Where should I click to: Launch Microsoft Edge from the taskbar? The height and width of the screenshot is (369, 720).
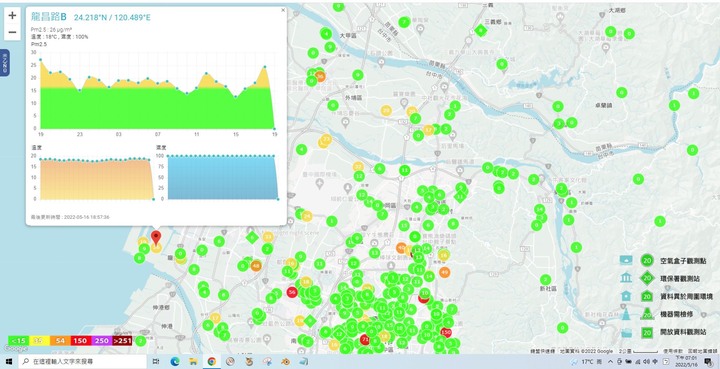click(174, 362)
